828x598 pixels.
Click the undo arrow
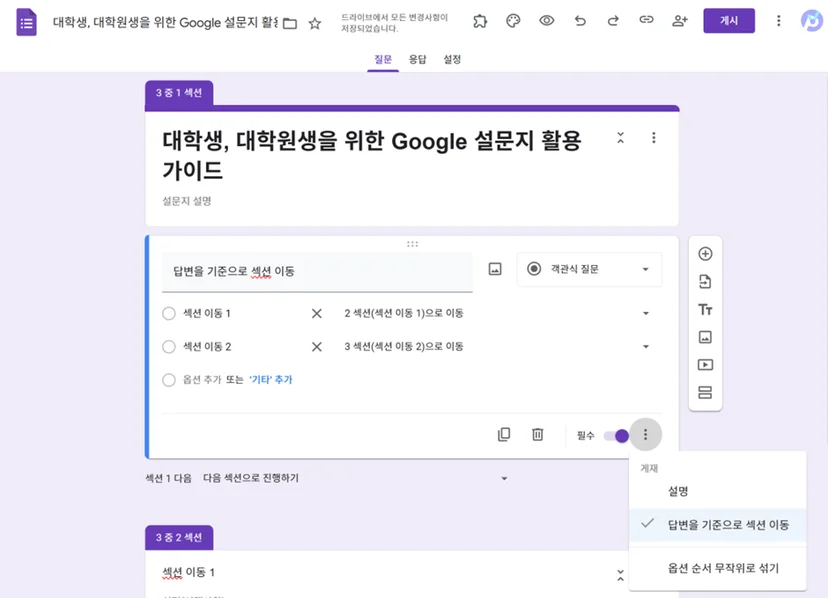(x=580, y=21)
